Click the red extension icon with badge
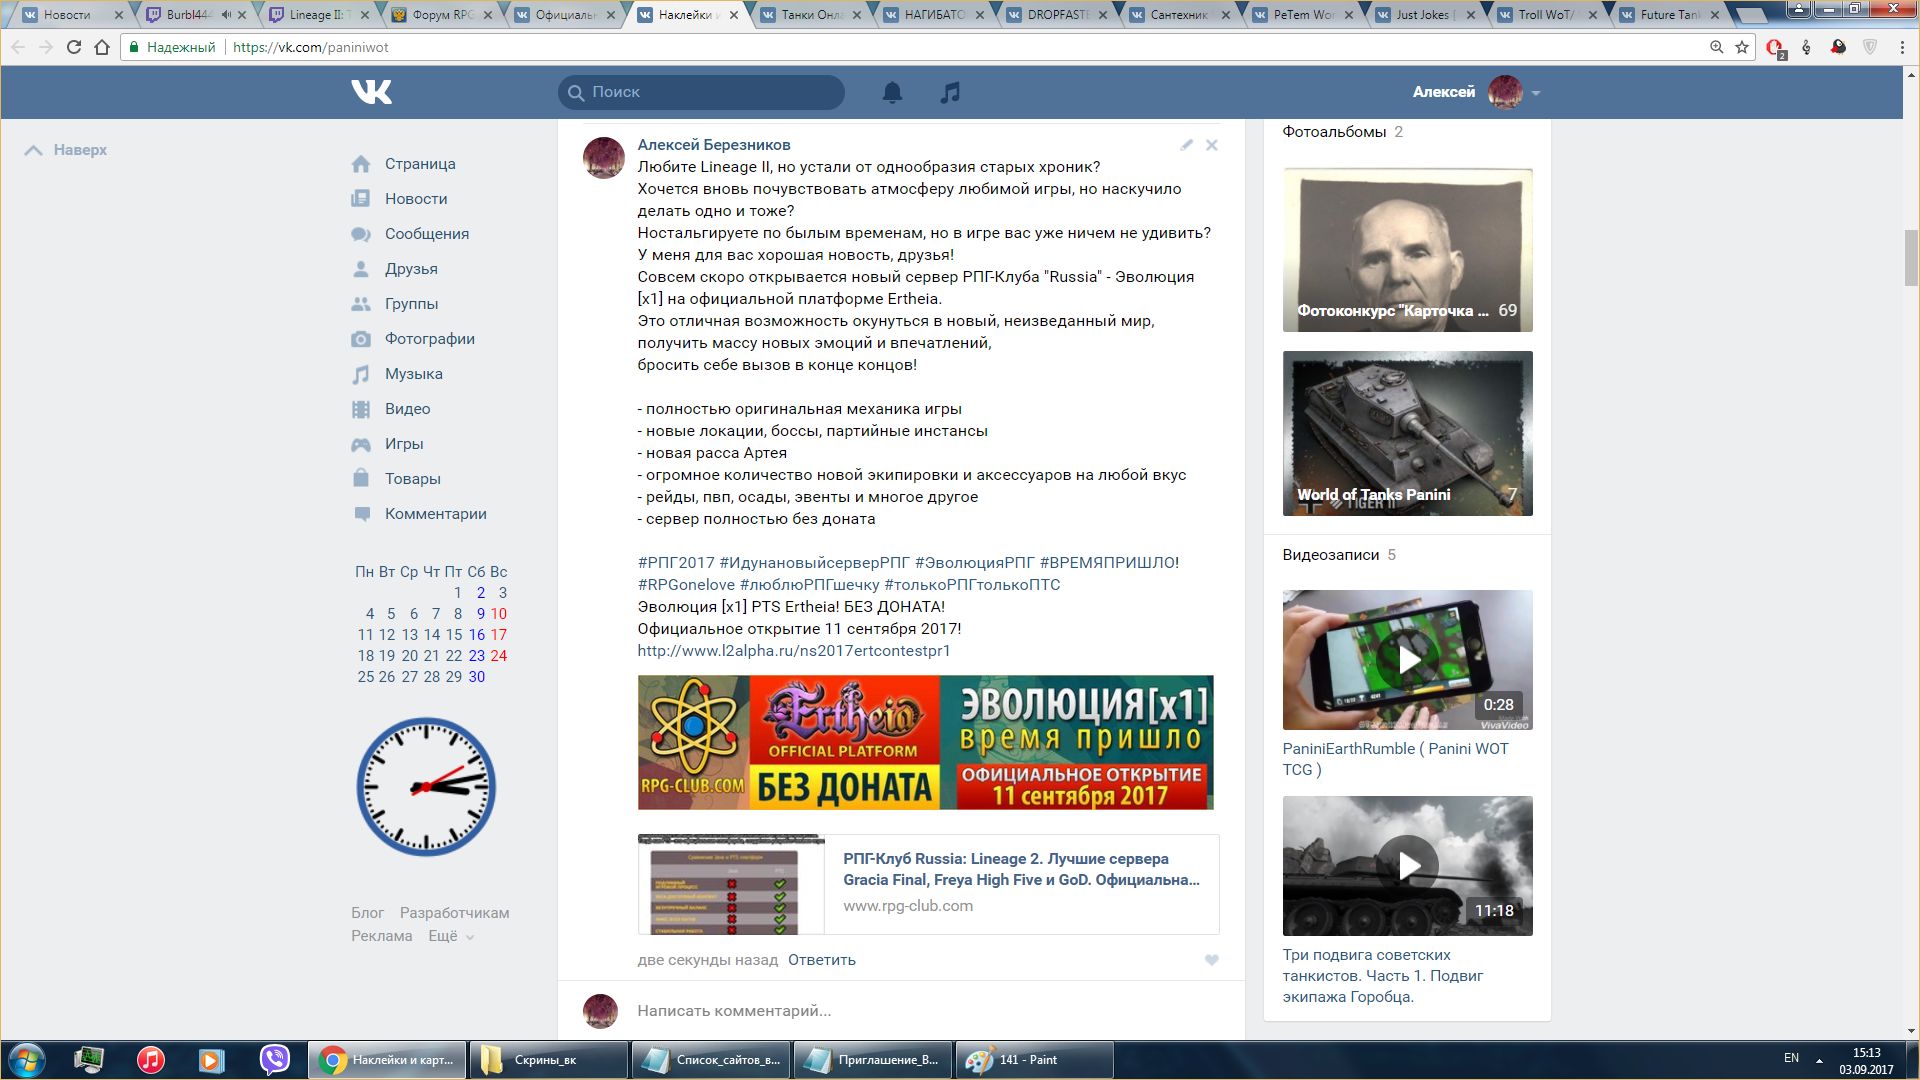Viewport: 1920px width, 1080px height. pos(1775,48)
